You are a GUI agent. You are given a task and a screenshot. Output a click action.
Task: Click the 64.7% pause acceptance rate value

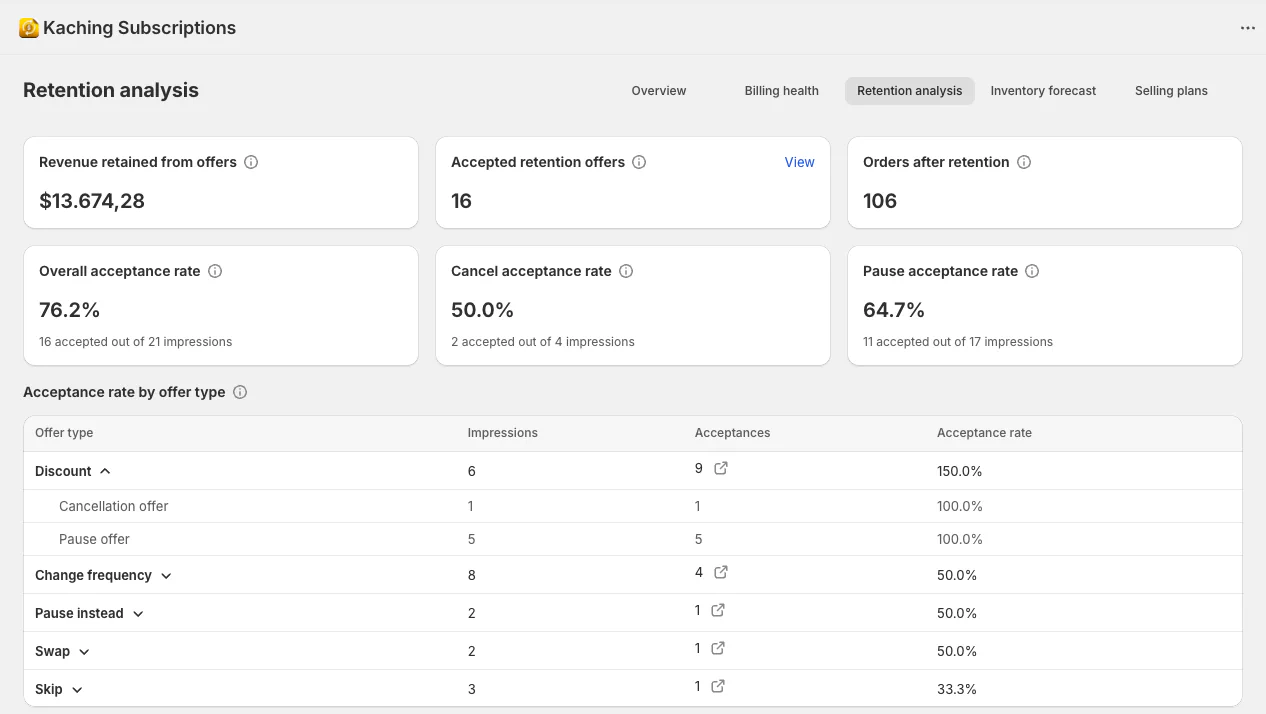[x=894, y=310]
